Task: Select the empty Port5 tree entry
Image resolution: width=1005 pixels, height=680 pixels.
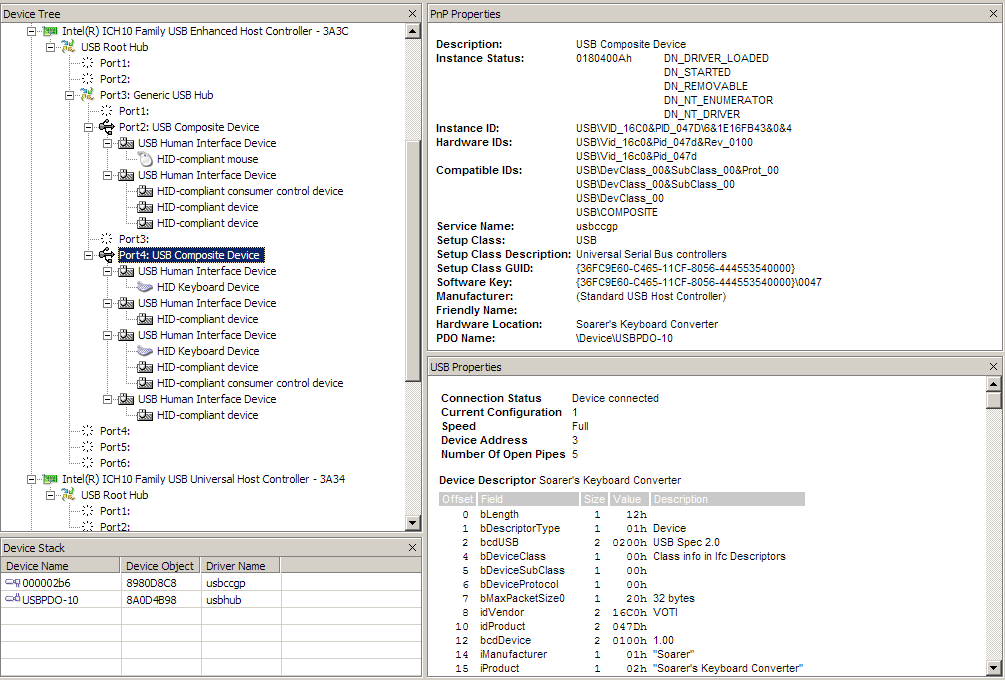Action: [114, 447]
